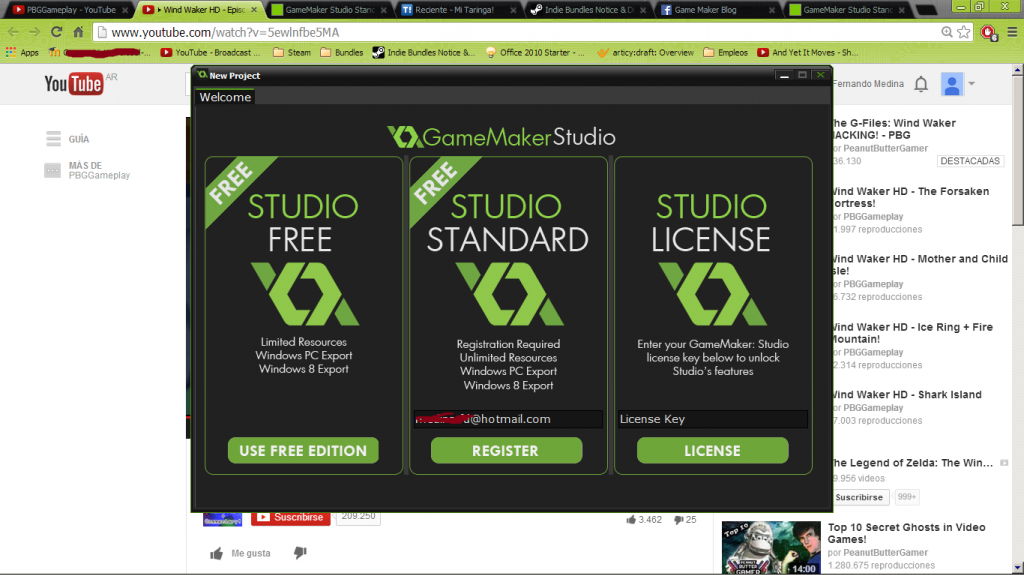1024x575 pixels.
Task: Open the Bundles bookmarks folder
Action: (342, 52)
